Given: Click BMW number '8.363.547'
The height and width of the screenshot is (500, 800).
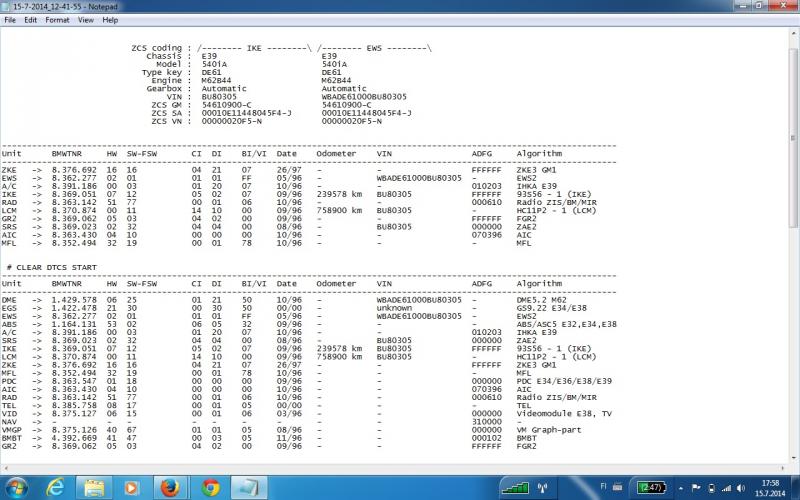Looking at the screenshot, I should [74, 381].
